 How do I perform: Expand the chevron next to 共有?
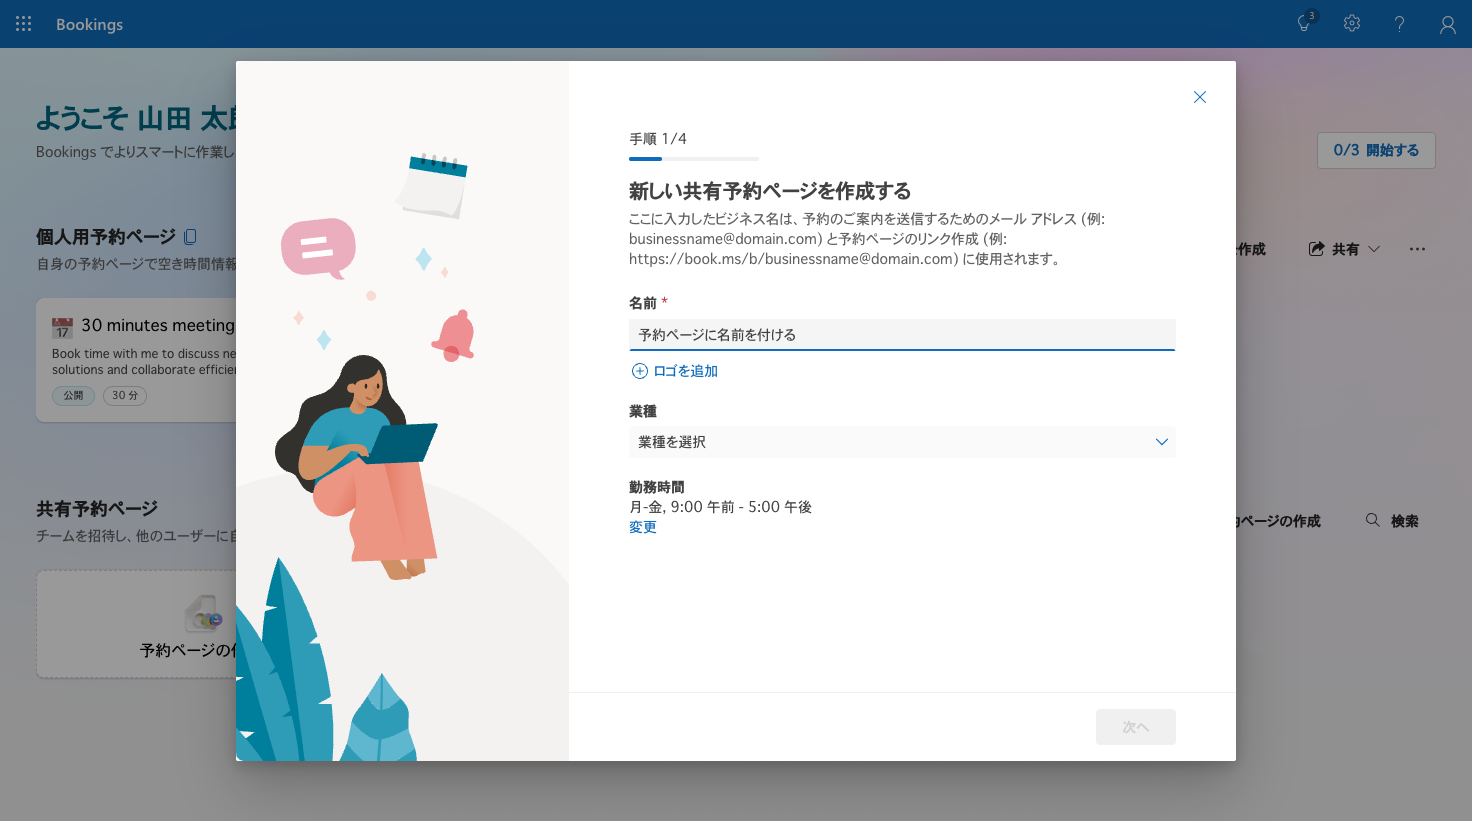(x=1374, y=249)
